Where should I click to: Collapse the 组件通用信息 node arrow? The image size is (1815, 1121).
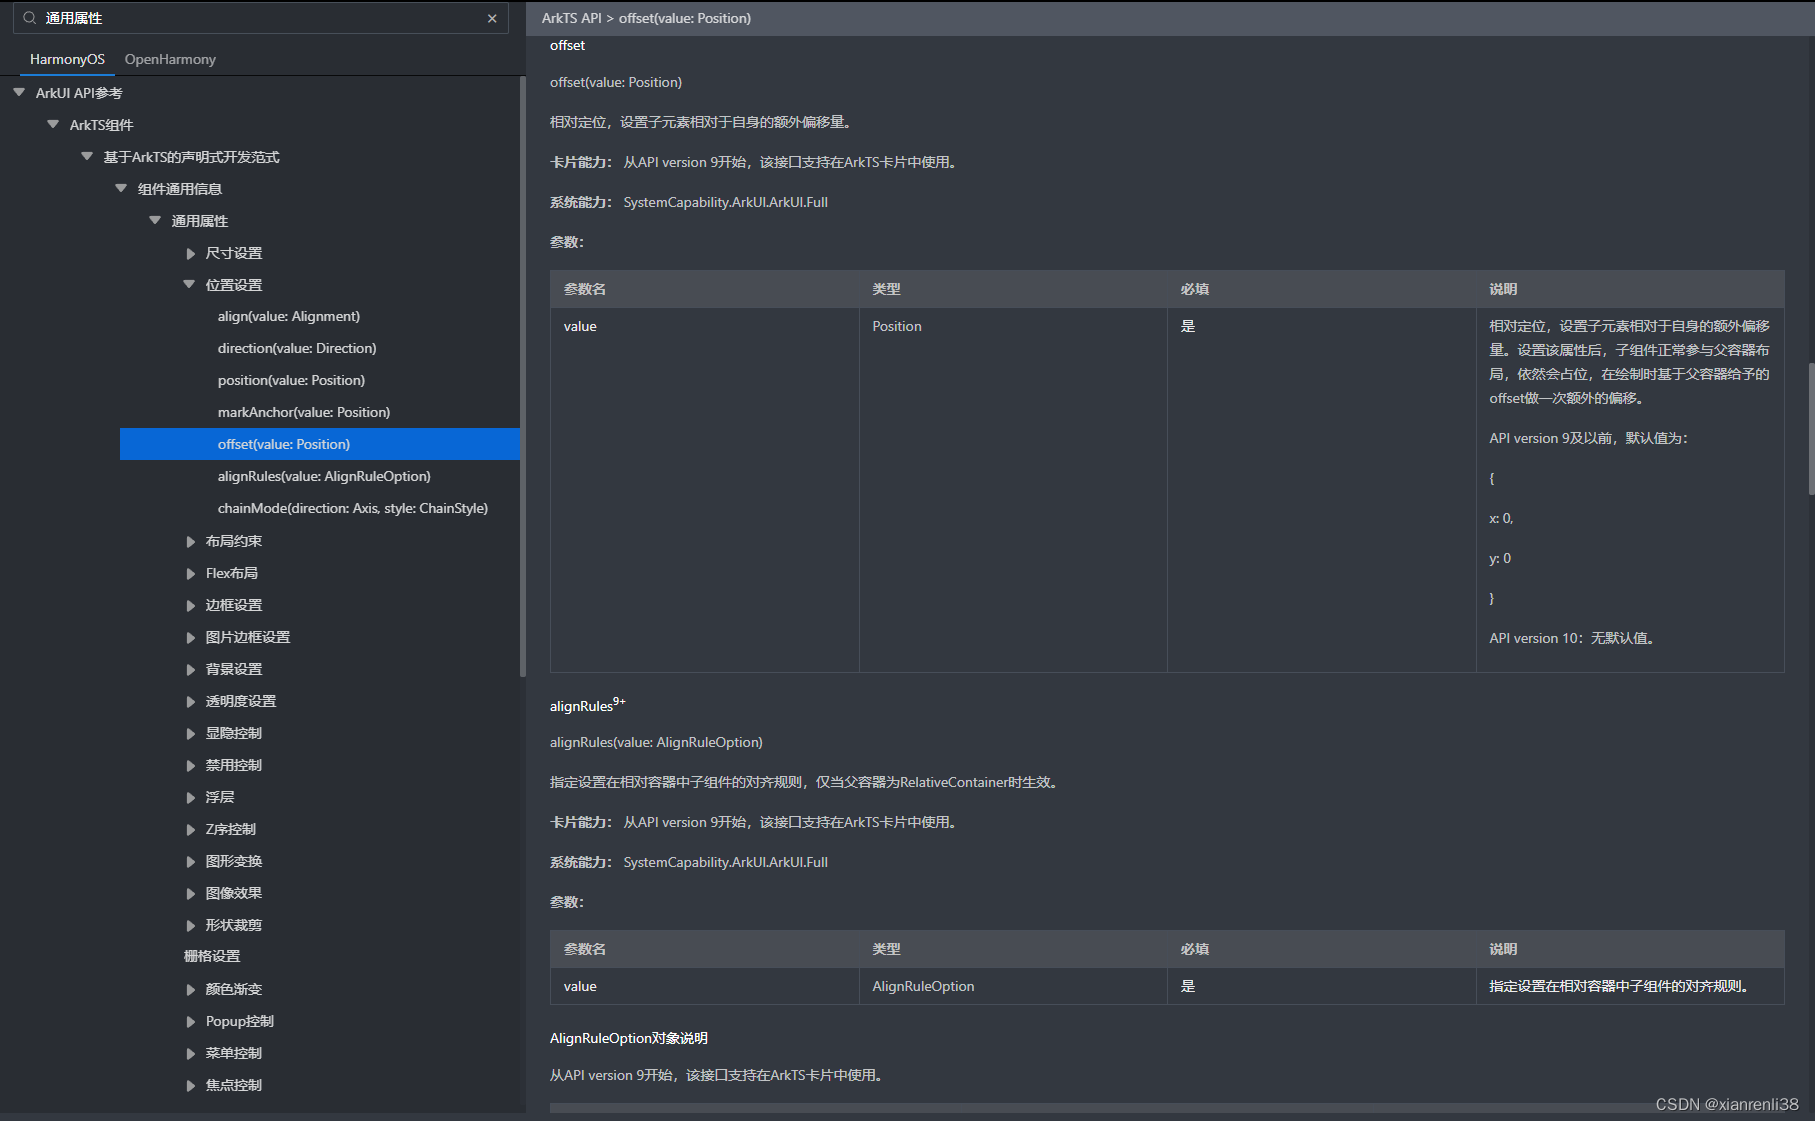click(x=121, y=188)
